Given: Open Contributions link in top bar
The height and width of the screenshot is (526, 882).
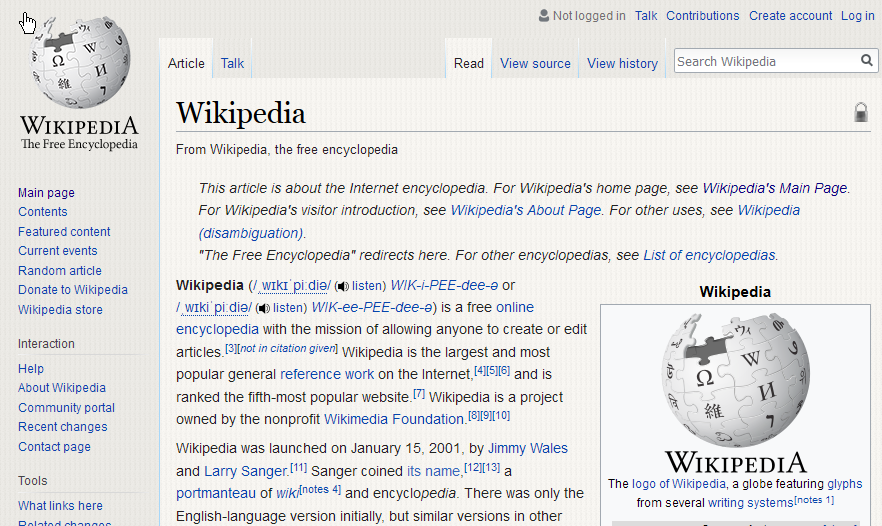Looking at the screenshot, I should pos(703,16).
